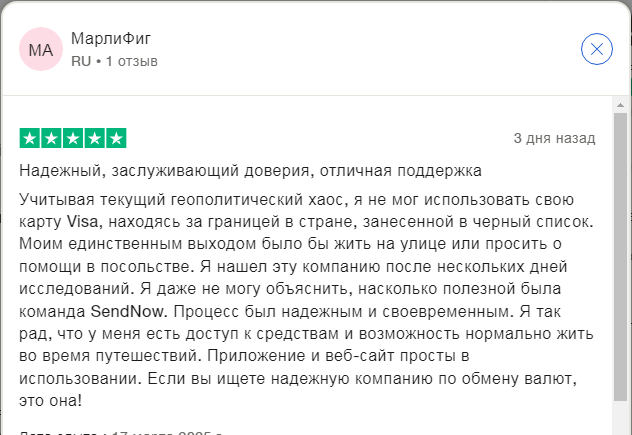Click the RU country code label

pos(81,61)
